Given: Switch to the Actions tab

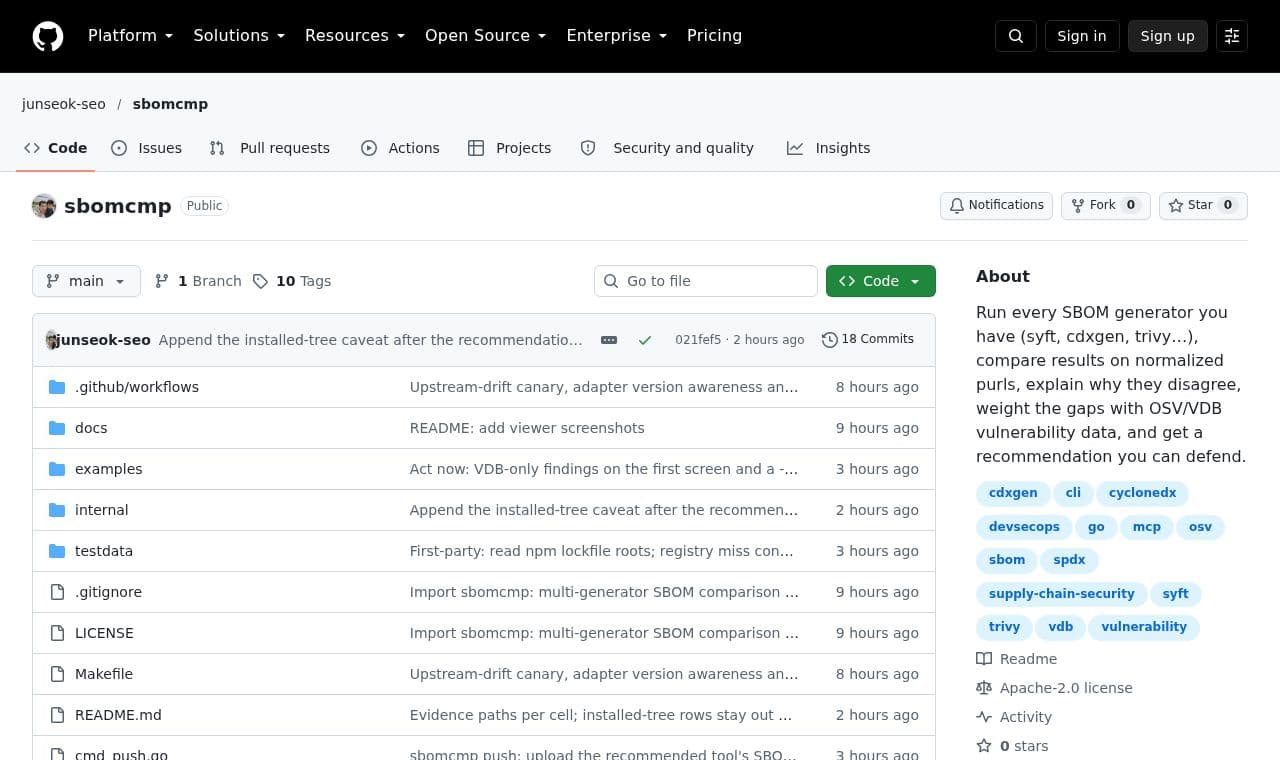Looking at the screenshot, I should [400, 148].
